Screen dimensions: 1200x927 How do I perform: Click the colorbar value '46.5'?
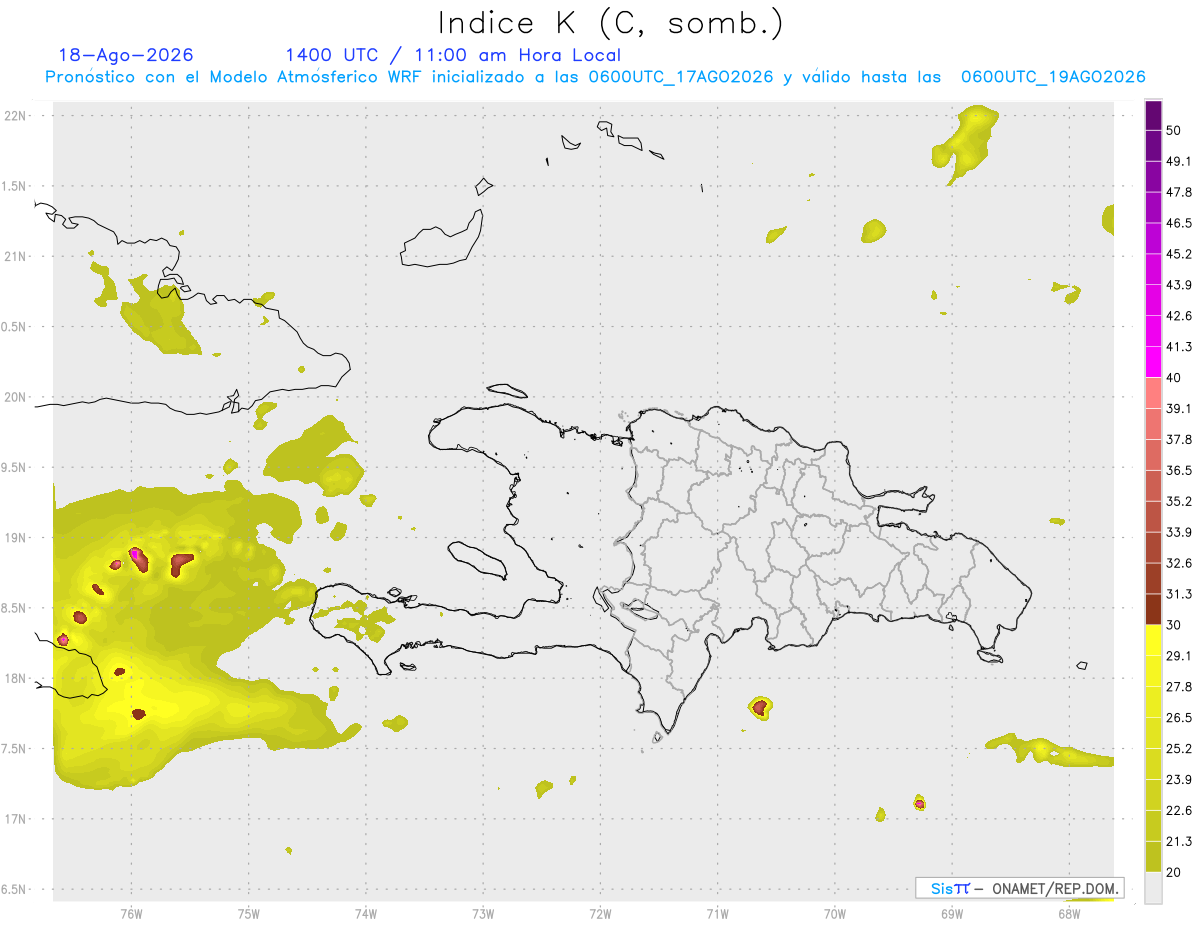click(1179, 223)
